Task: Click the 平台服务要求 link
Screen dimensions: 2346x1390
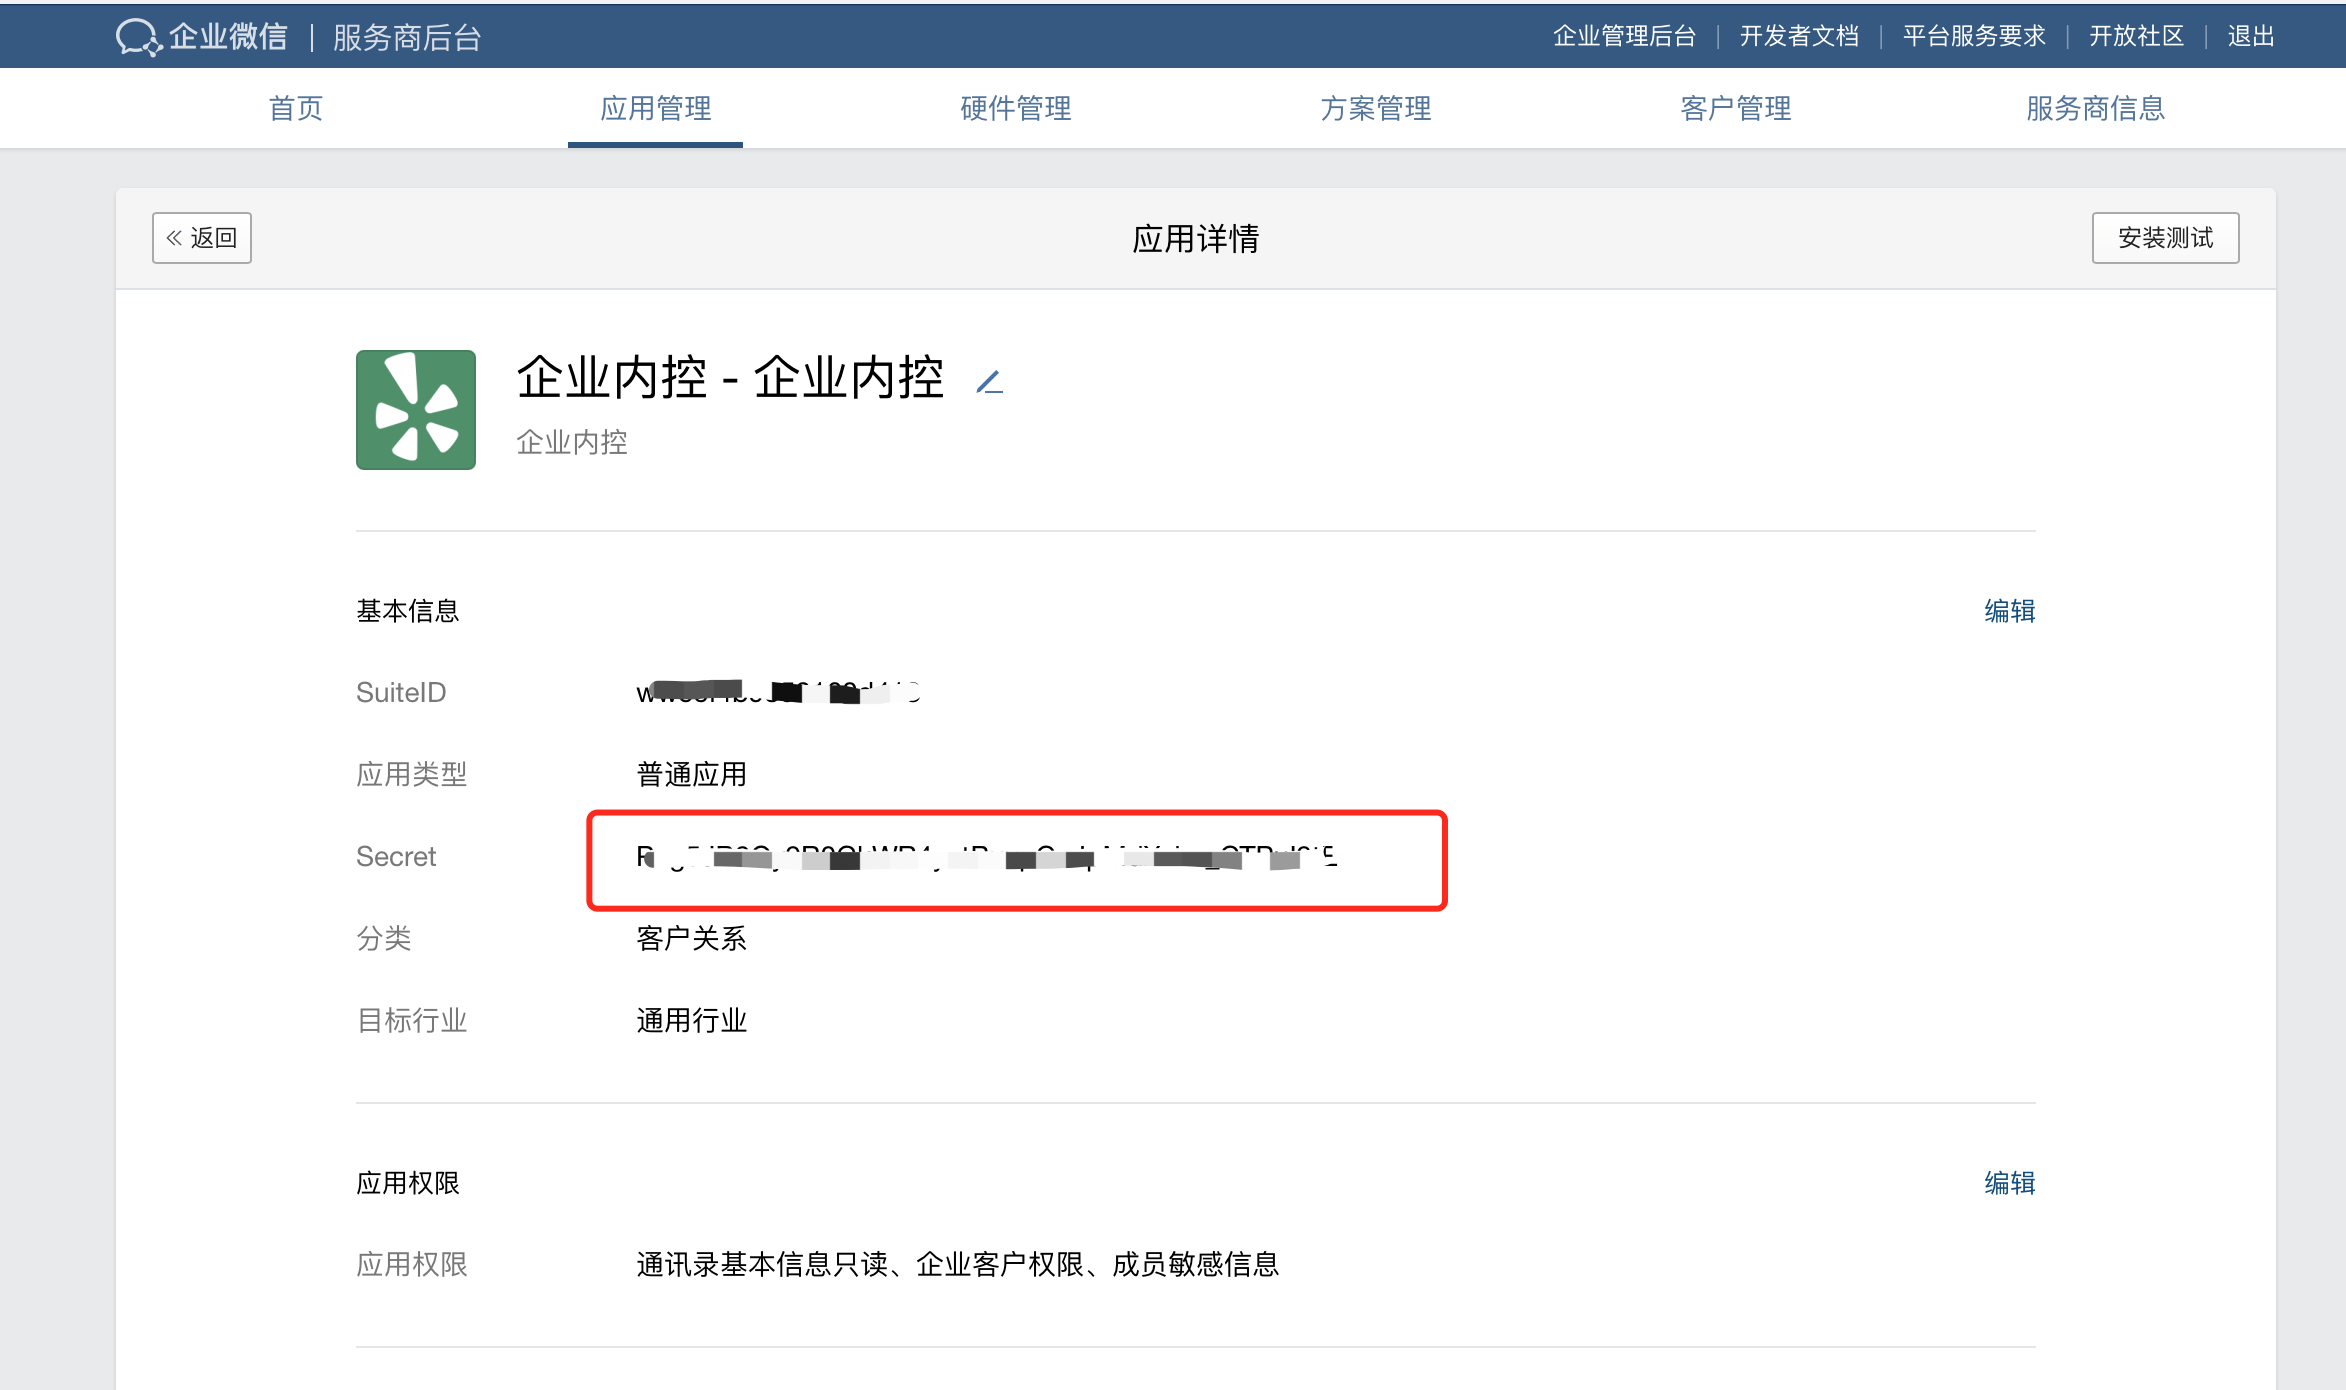Action: tap(1974, 36)
